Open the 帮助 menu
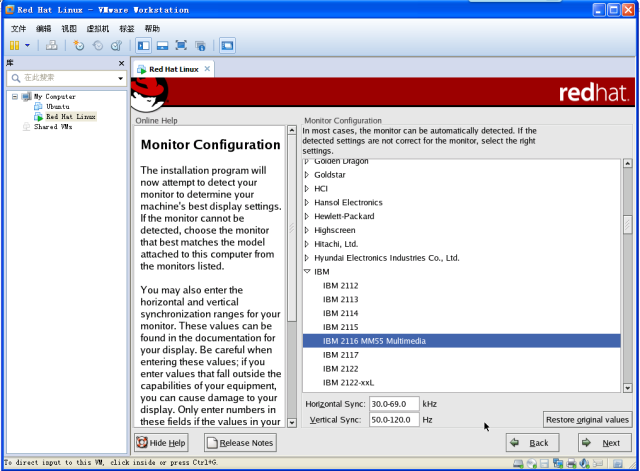This screenshot has height=471, width=640. (x=152, y=29)
